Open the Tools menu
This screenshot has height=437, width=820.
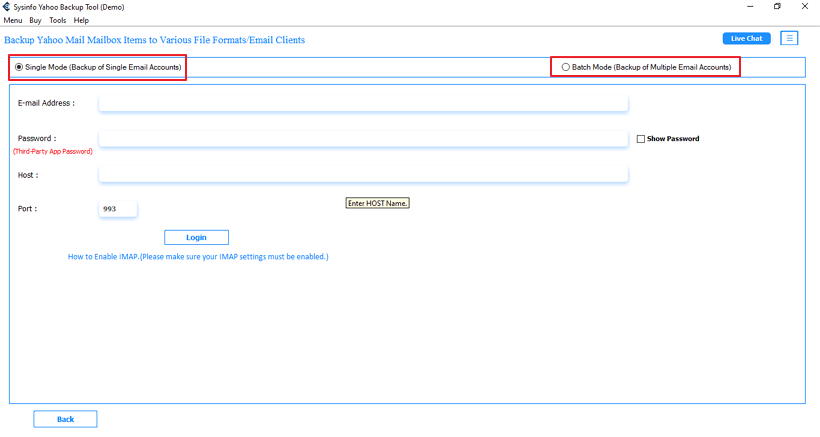coord(58,20)
